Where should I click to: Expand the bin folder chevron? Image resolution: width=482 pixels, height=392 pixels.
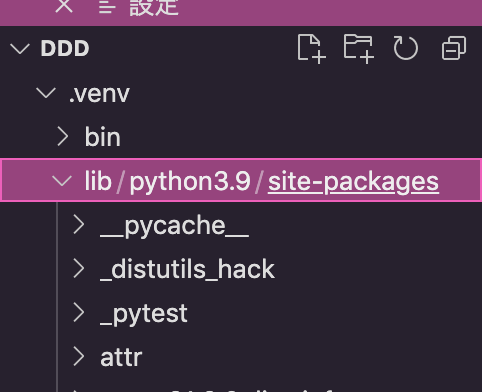coord(63,136)
